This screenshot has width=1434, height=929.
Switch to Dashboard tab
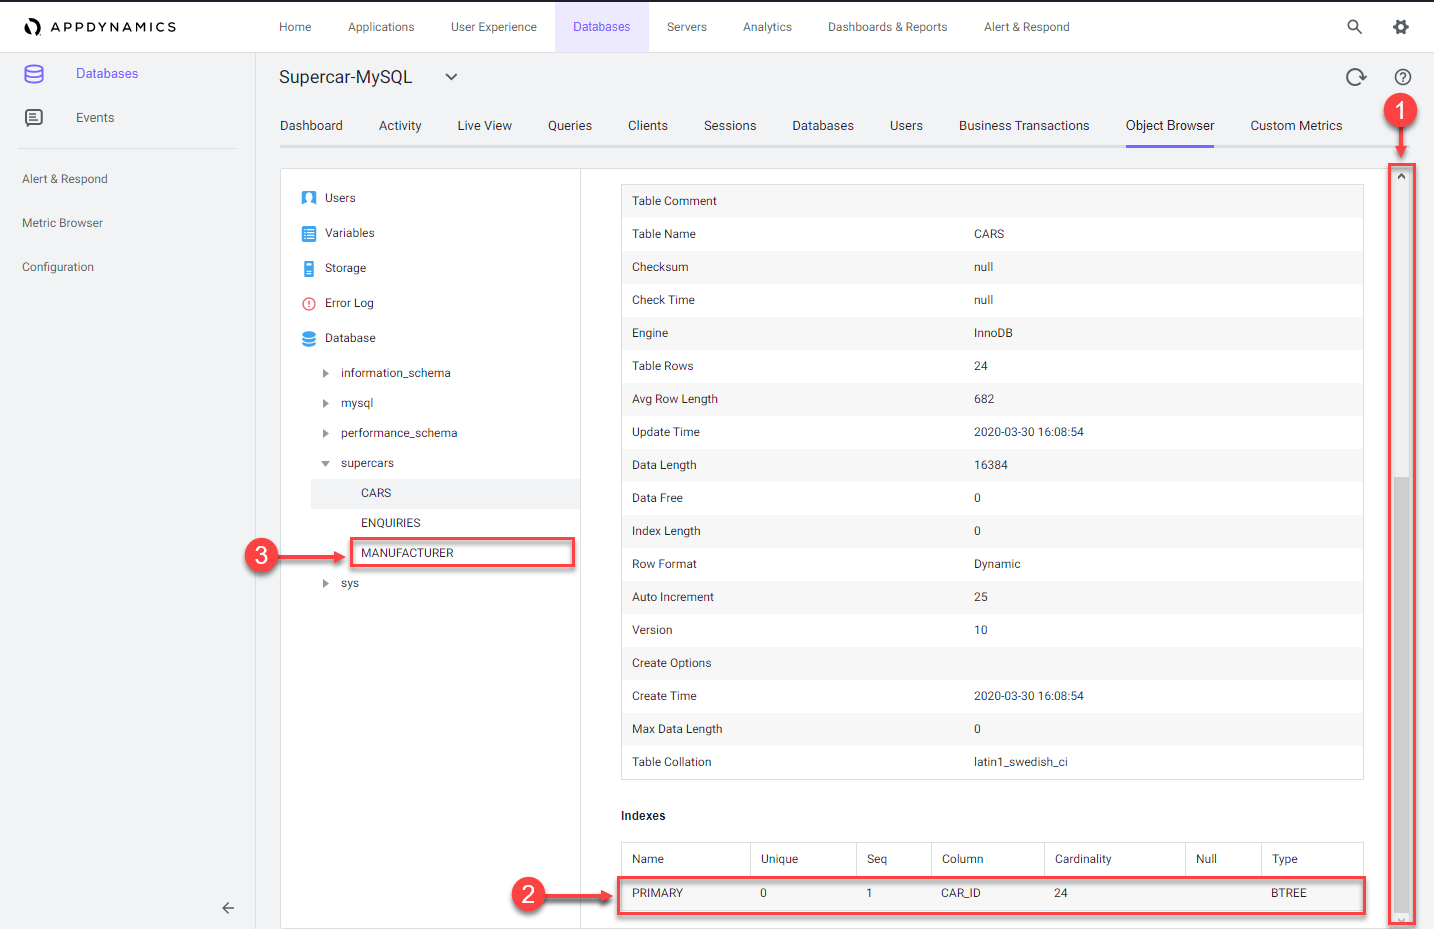pyautogui.click(x=311, y=126)
